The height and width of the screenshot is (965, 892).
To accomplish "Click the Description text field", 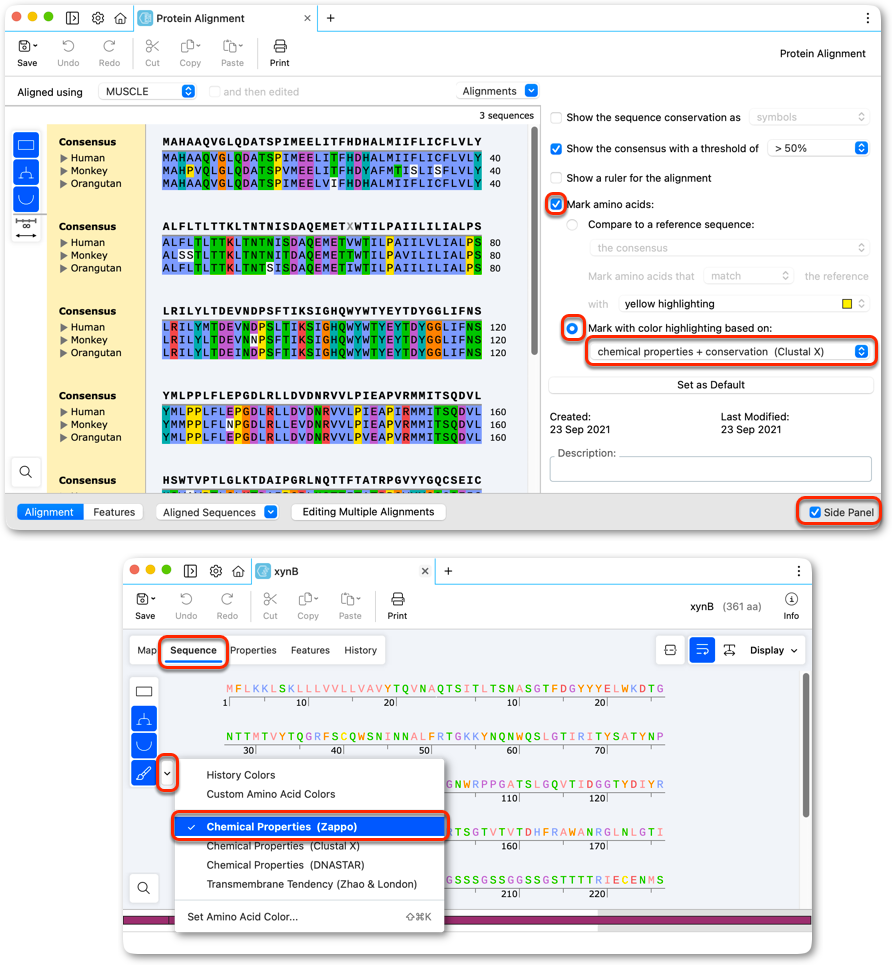I will [x=710, y=469].
